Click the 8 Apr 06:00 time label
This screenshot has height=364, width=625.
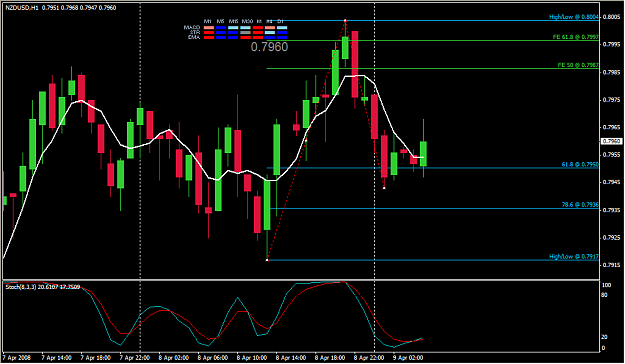point(213,358)
